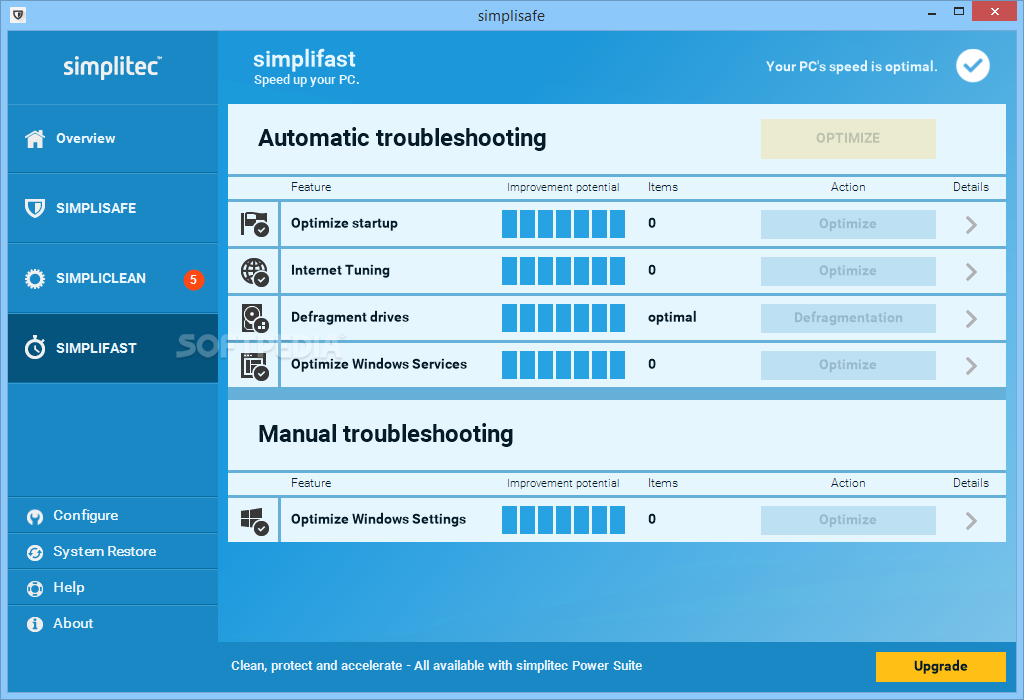1024x700 pixels.
Task: Click the yellow Upgrade button
Action: tap(940, 667)
